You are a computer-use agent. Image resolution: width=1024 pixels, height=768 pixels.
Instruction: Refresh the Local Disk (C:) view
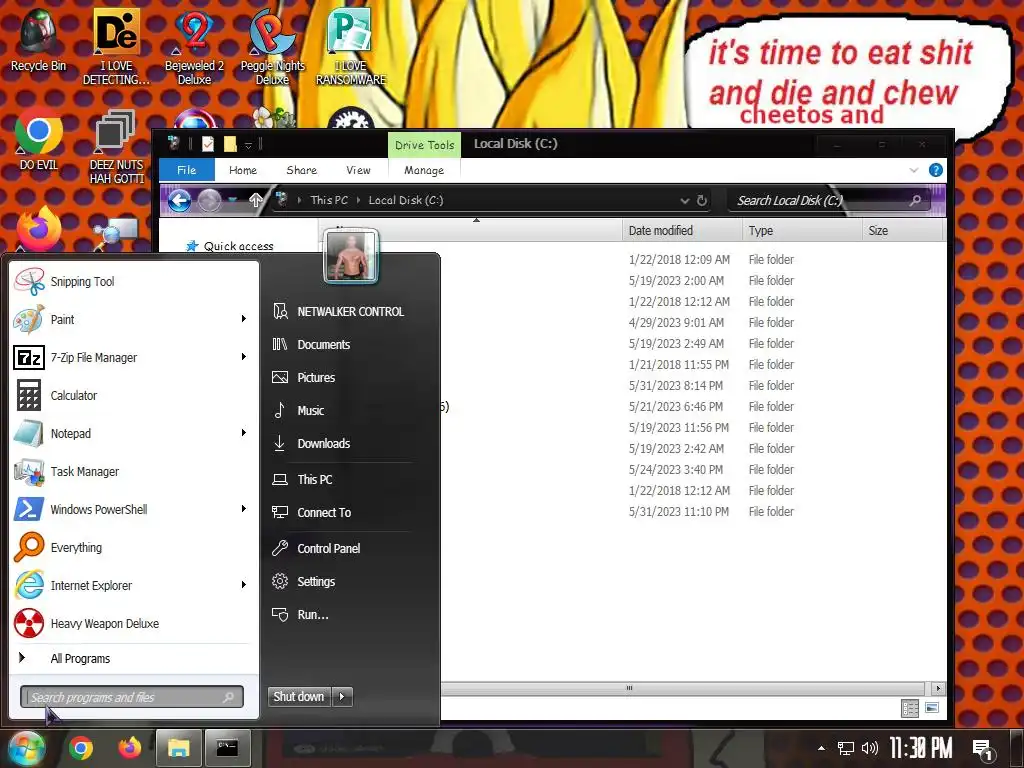(x=701, y=200)
